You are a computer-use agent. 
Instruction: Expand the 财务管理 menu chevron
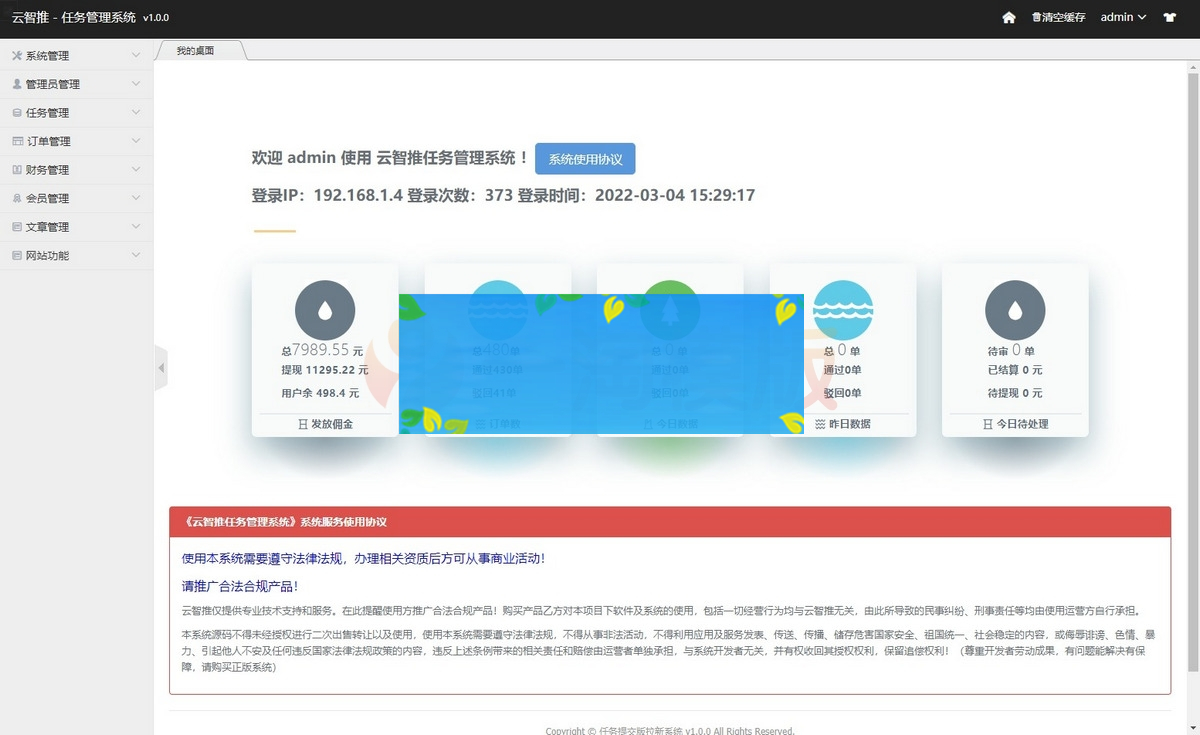tap(135, 169)
